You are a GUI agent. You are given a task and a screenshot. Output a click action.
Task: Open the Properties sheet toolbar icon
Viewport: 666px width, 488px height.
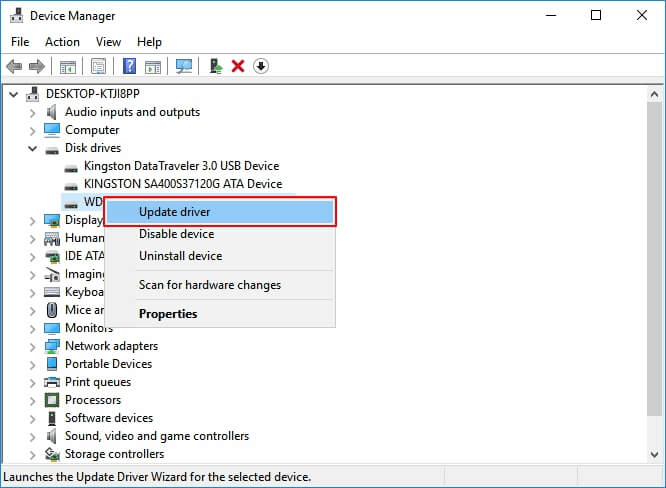point(98,66)
